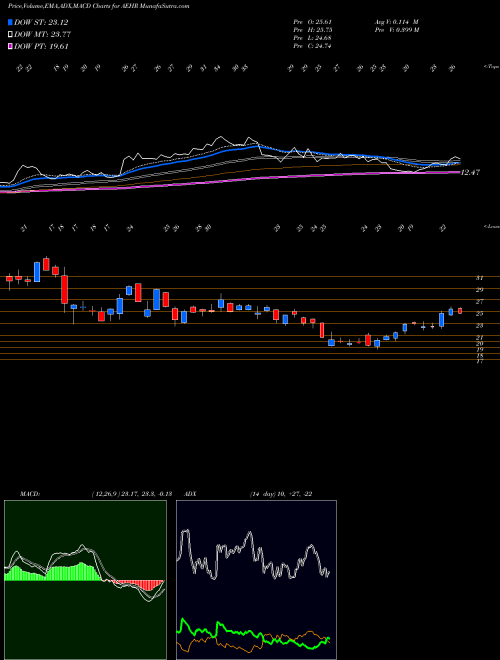This screenshot has height=660, width=500.
Task: Click the price axis label 29
Action: (x=479, y=290)
